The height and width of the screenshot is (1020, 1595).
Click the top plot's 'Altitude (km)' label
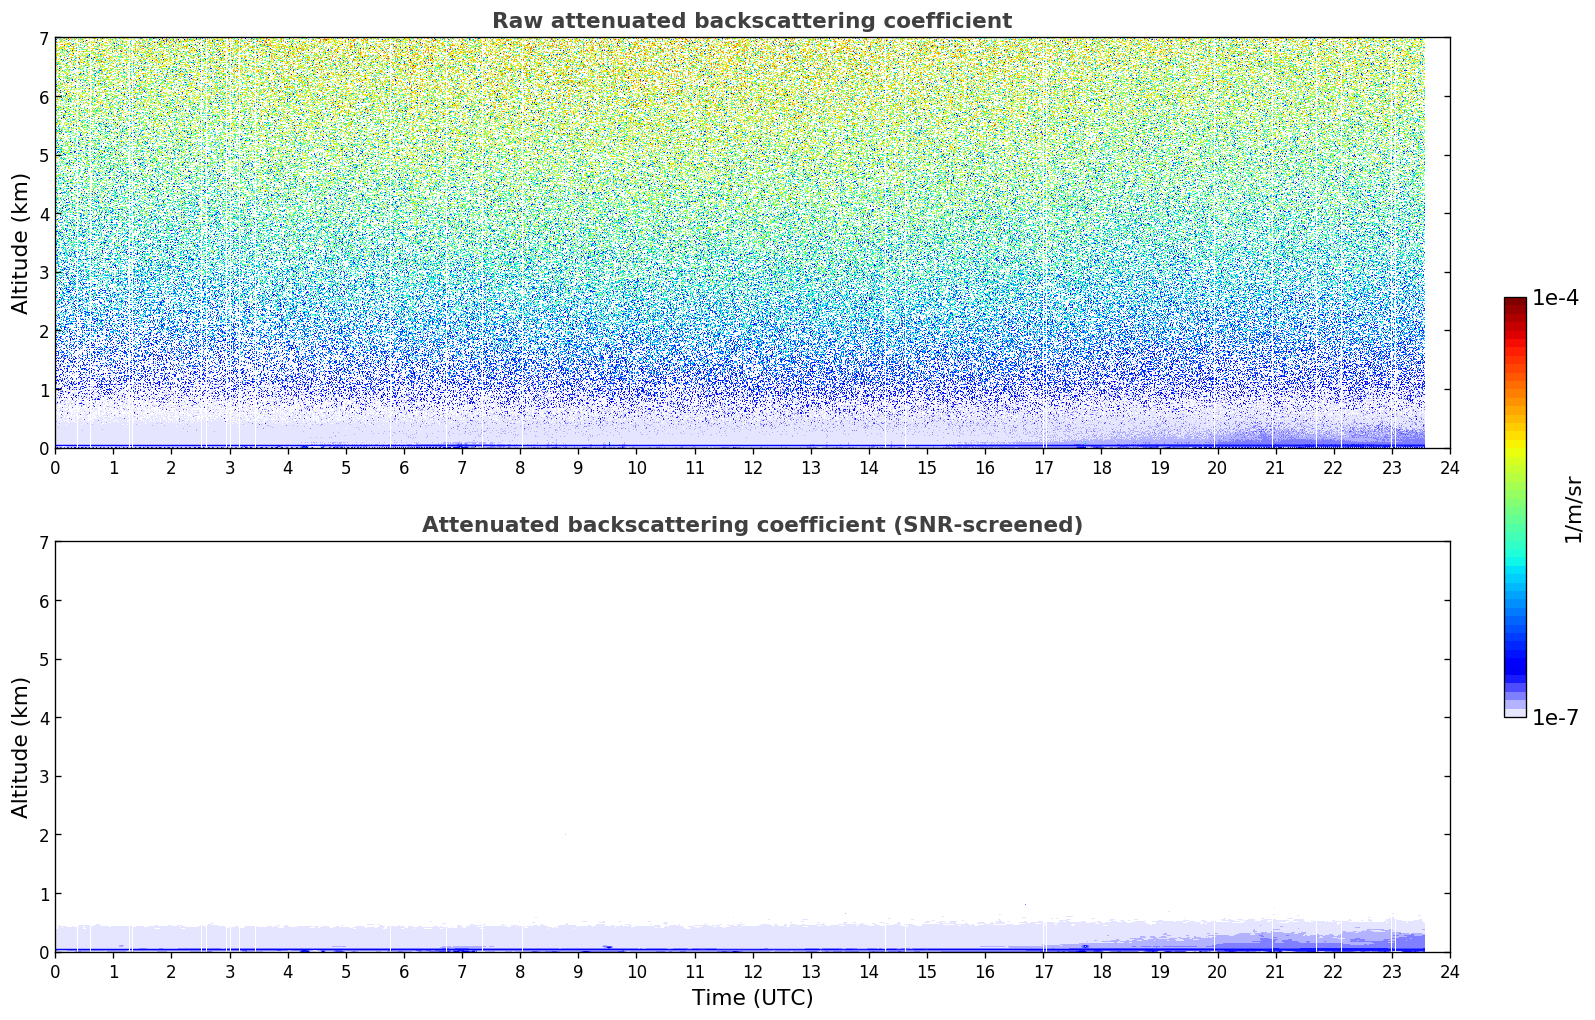tap(21, 243)
